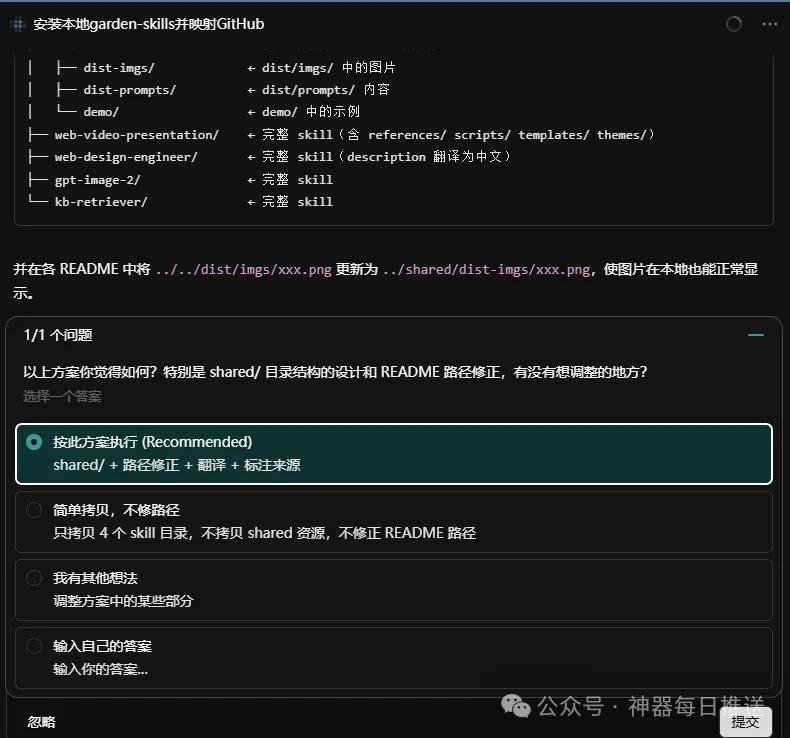Click the '只拷贝 4 个 skill 目录' description
The height and width of the screenshot is (738, 790).
point(265,533)
